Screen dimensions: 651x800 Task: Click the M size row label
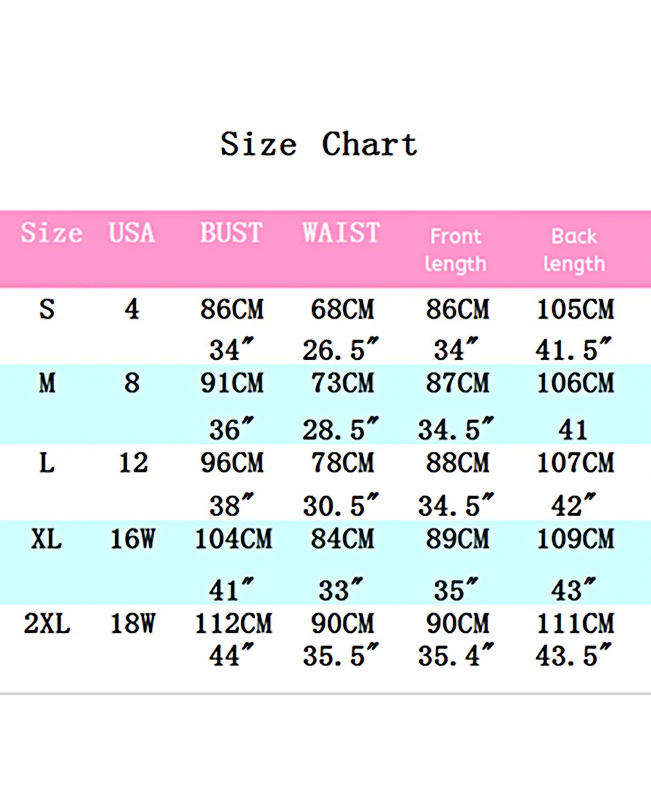point(47,383)
